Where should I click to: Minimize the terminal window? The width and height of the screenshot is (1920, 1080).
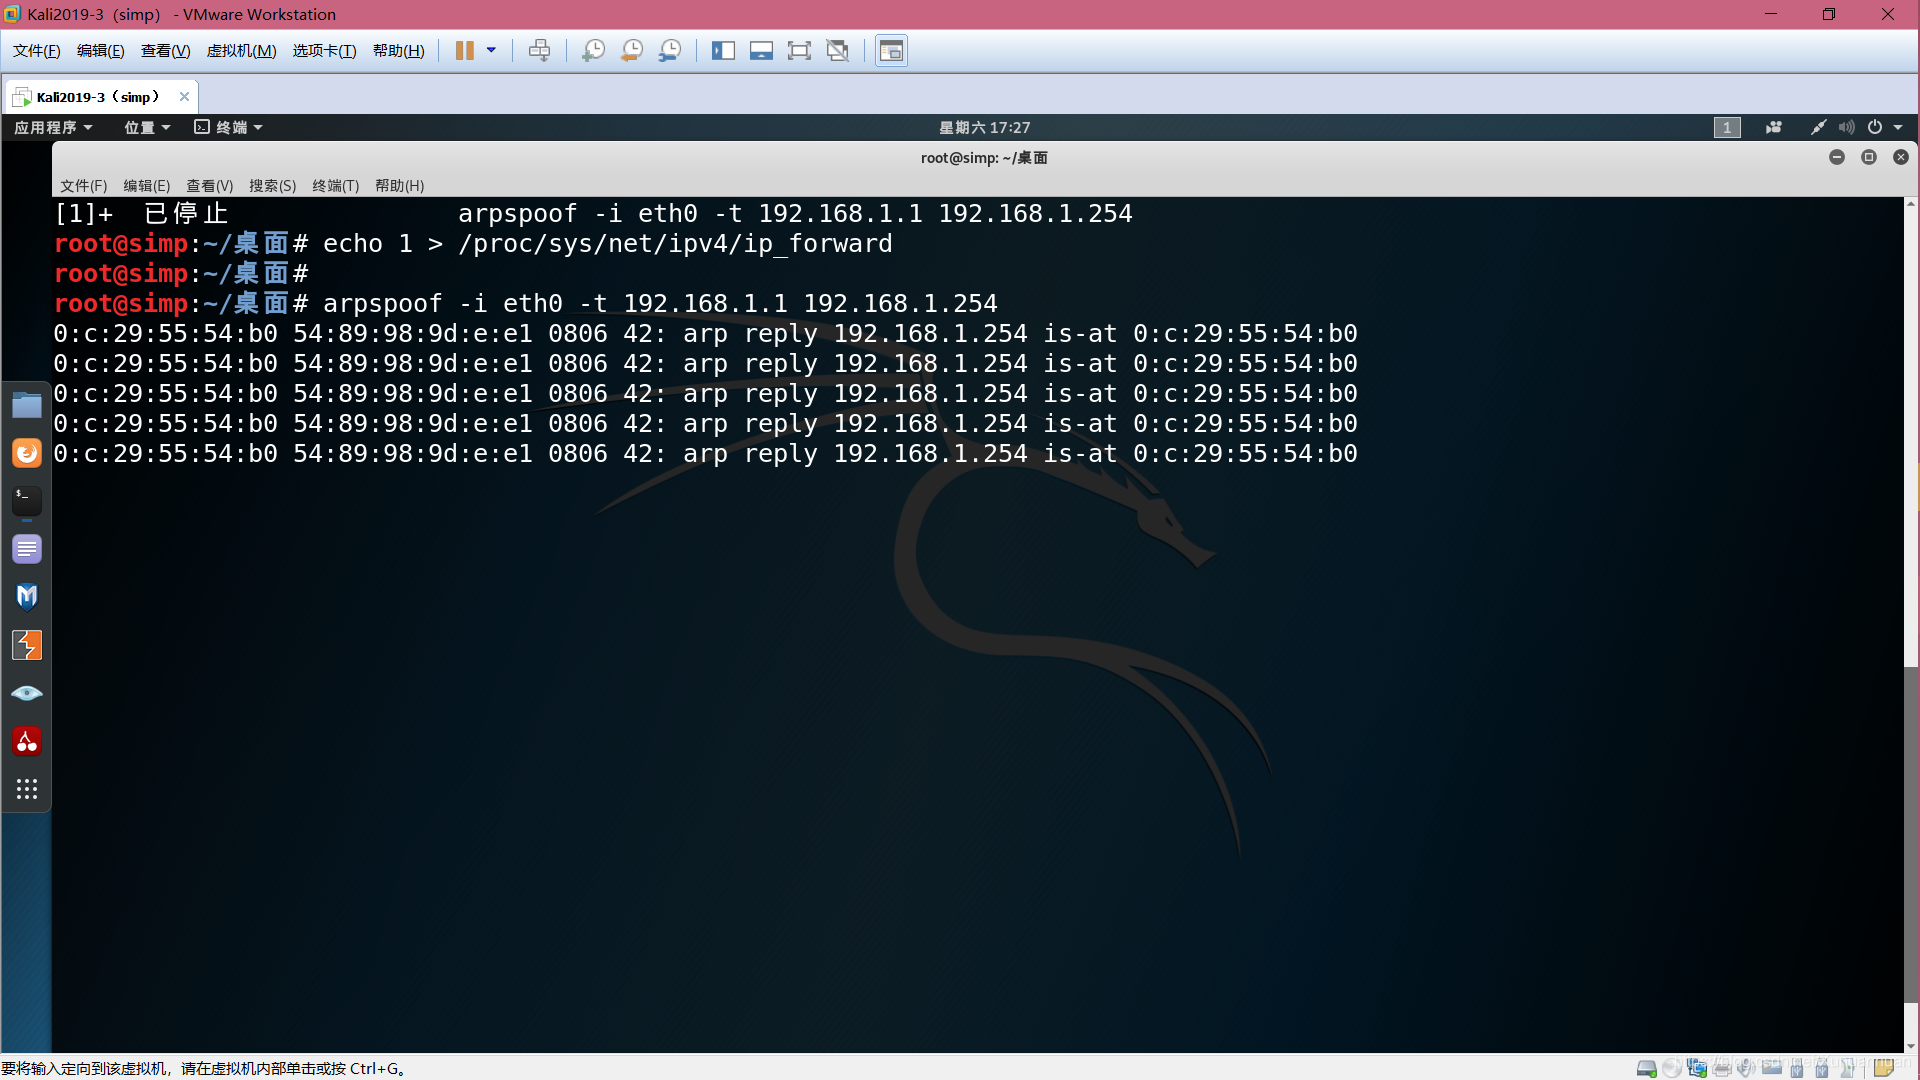[x=1837, y=157]
